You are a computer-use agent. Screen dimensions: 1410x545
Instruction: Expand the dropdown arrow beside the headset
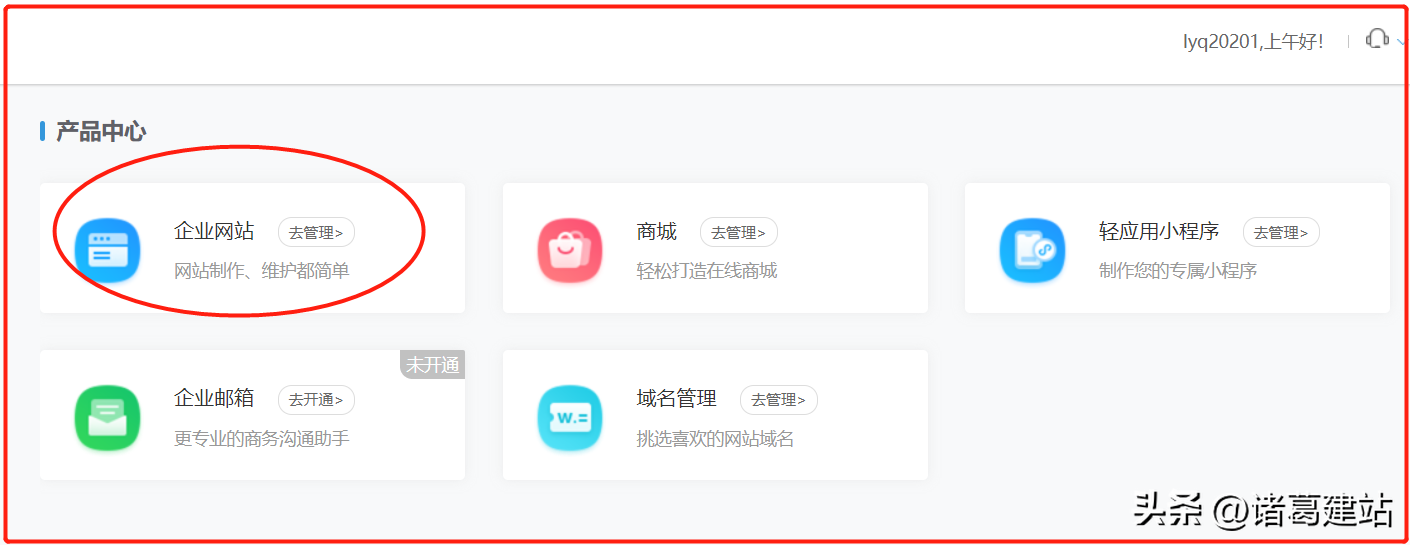1400,42
